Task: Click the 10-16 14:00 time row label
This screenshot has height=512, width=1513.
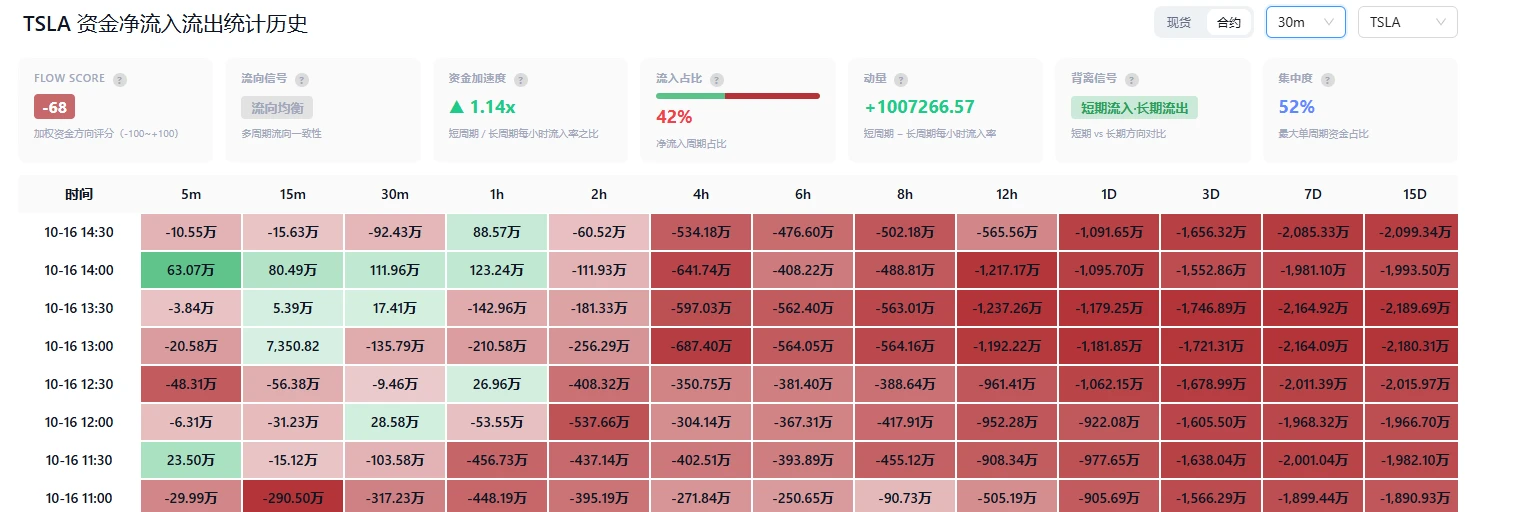Action: point(79,270)
